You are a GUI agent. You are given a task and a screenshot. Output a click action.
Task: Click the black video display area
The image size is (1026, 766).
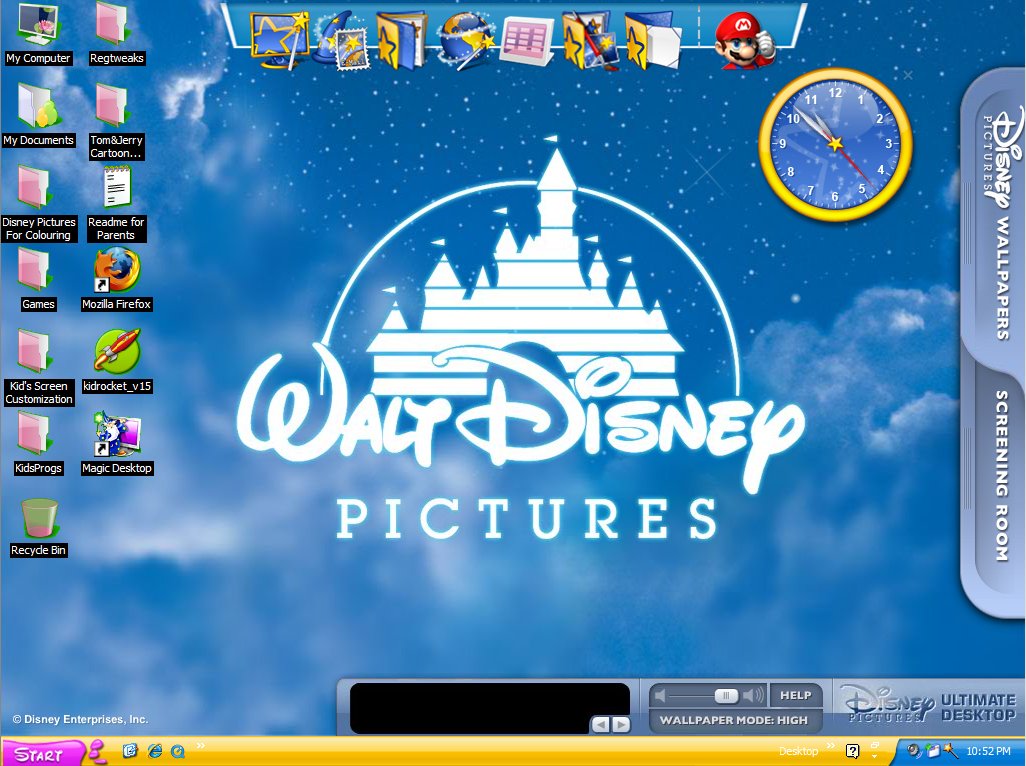(489, 708)
